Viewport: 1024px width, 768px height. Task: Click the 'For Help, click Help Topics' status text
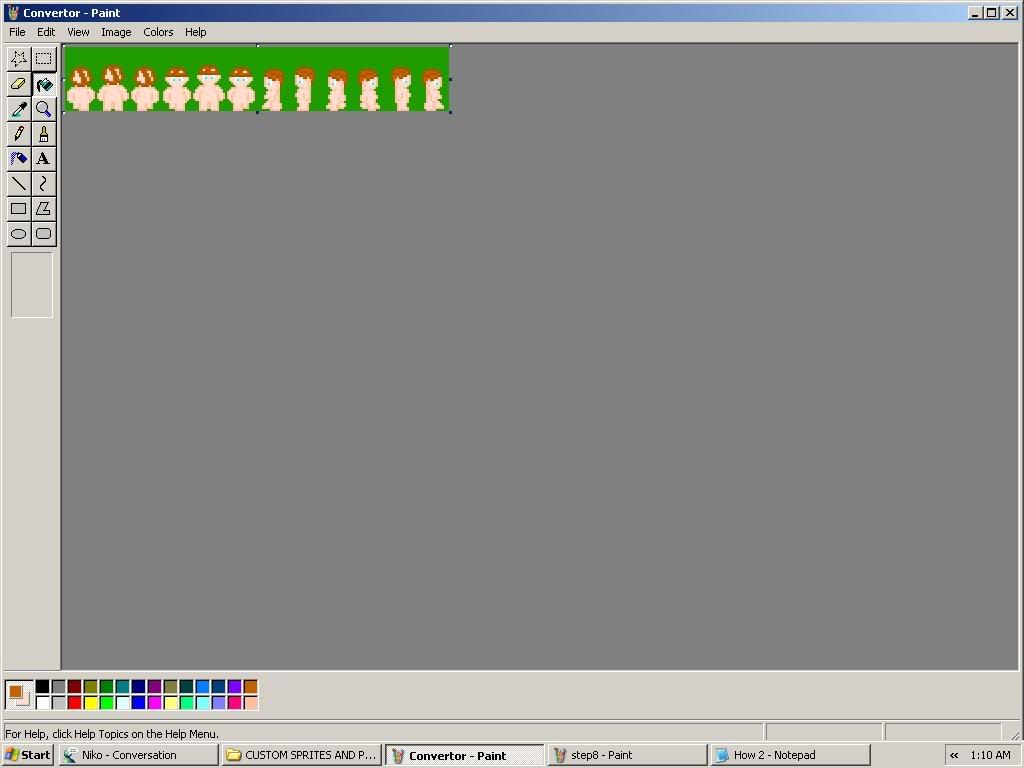(x=112, y=734)
